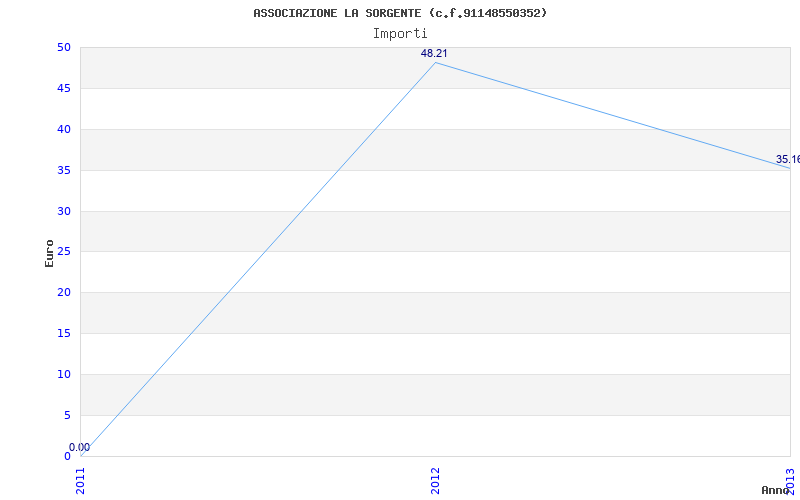The image size is (800, 500).
Task: Click the 'Importi' subtitle
Action: pos(400,34)
